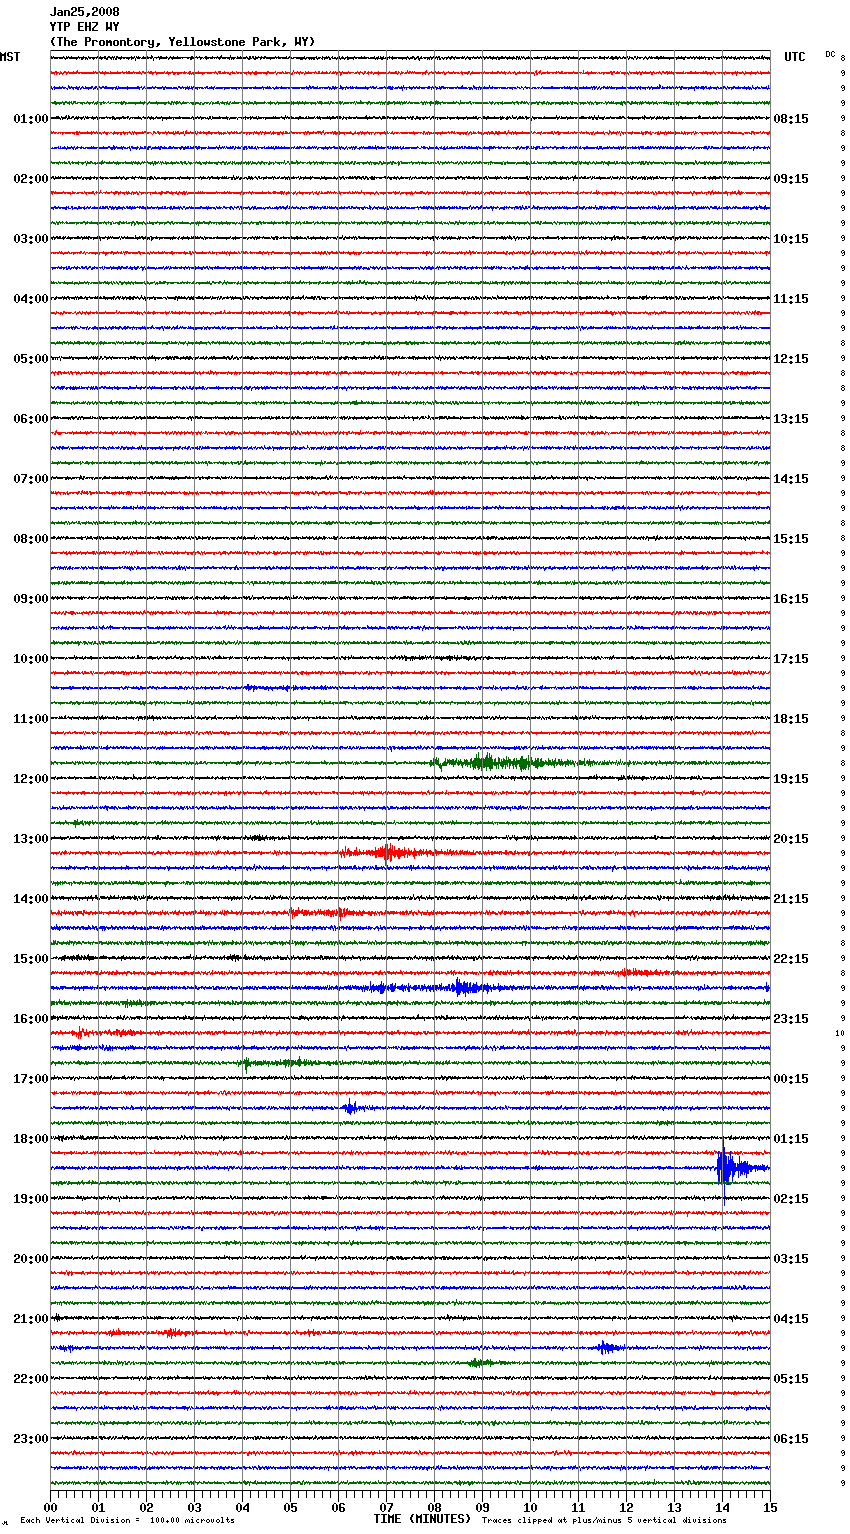Click the 14:15 UTC time label
Viewport: 850px width, 1534px height.
pos(791,479)
